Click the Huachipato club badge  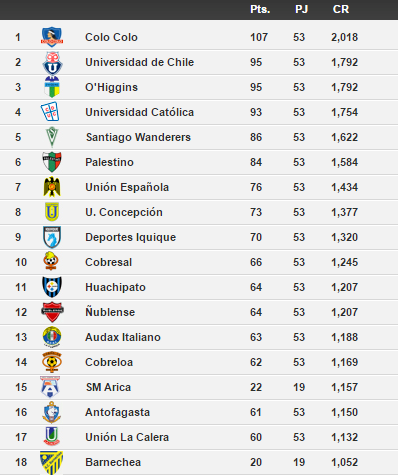click(52, 287)
